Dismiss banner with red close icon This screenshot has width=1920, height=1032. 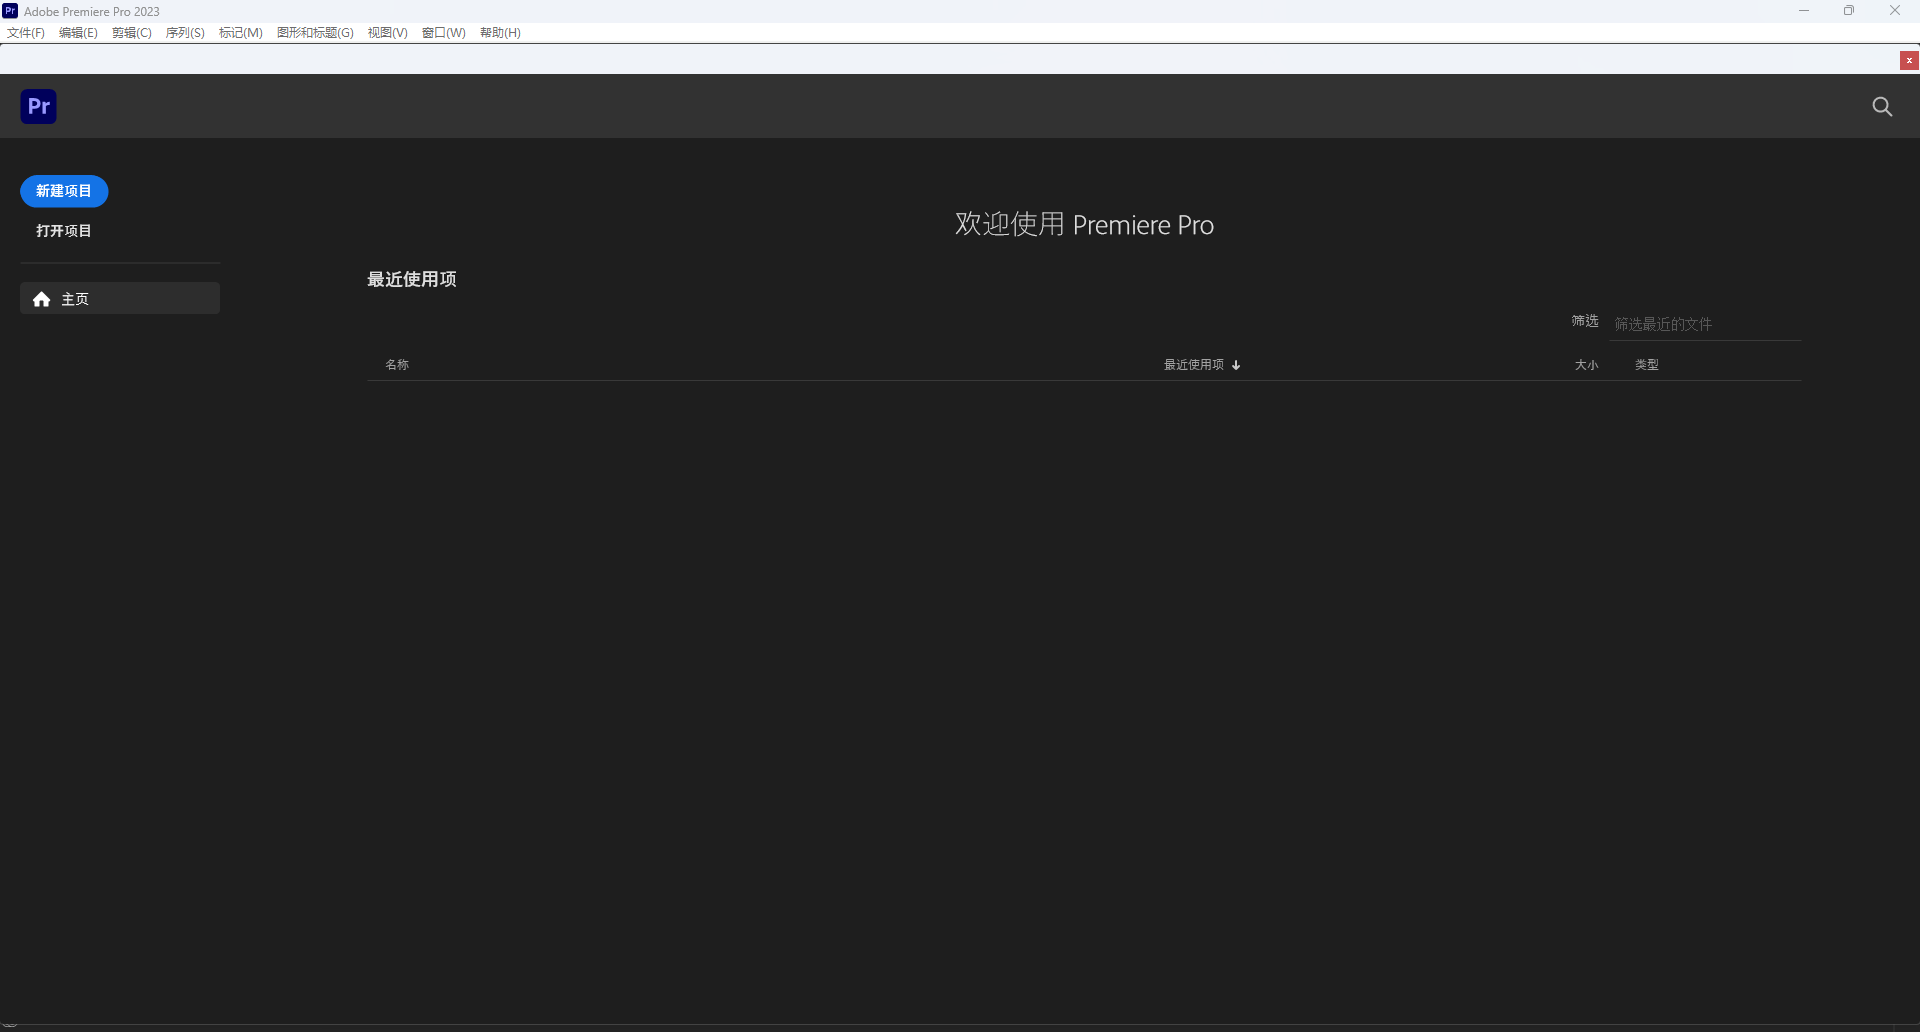pos(1909,61)
